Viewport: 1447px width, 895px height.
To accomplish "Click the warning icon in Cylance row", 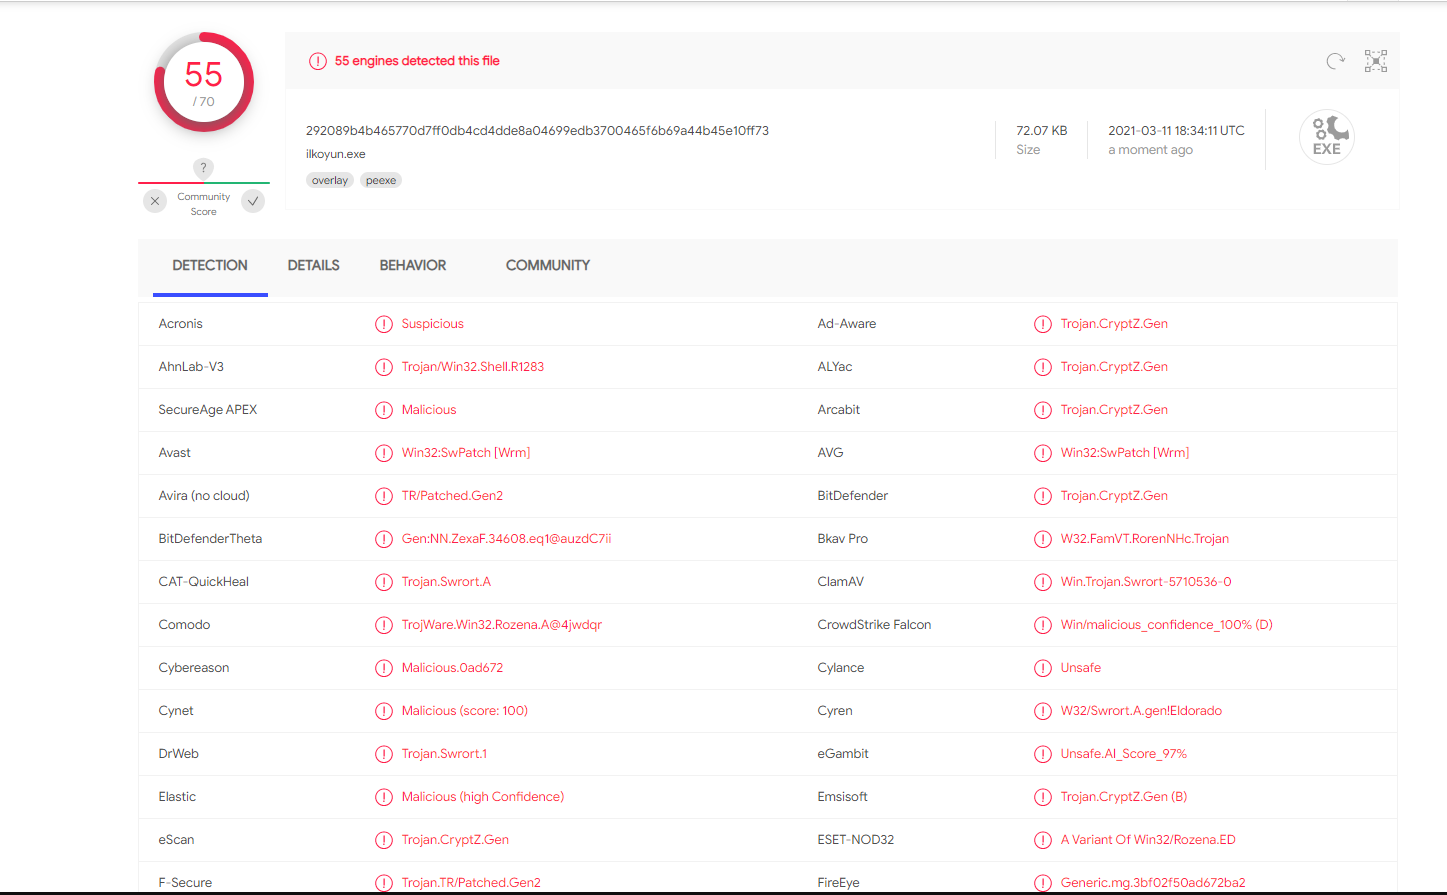I will (x=1043, y=668).
